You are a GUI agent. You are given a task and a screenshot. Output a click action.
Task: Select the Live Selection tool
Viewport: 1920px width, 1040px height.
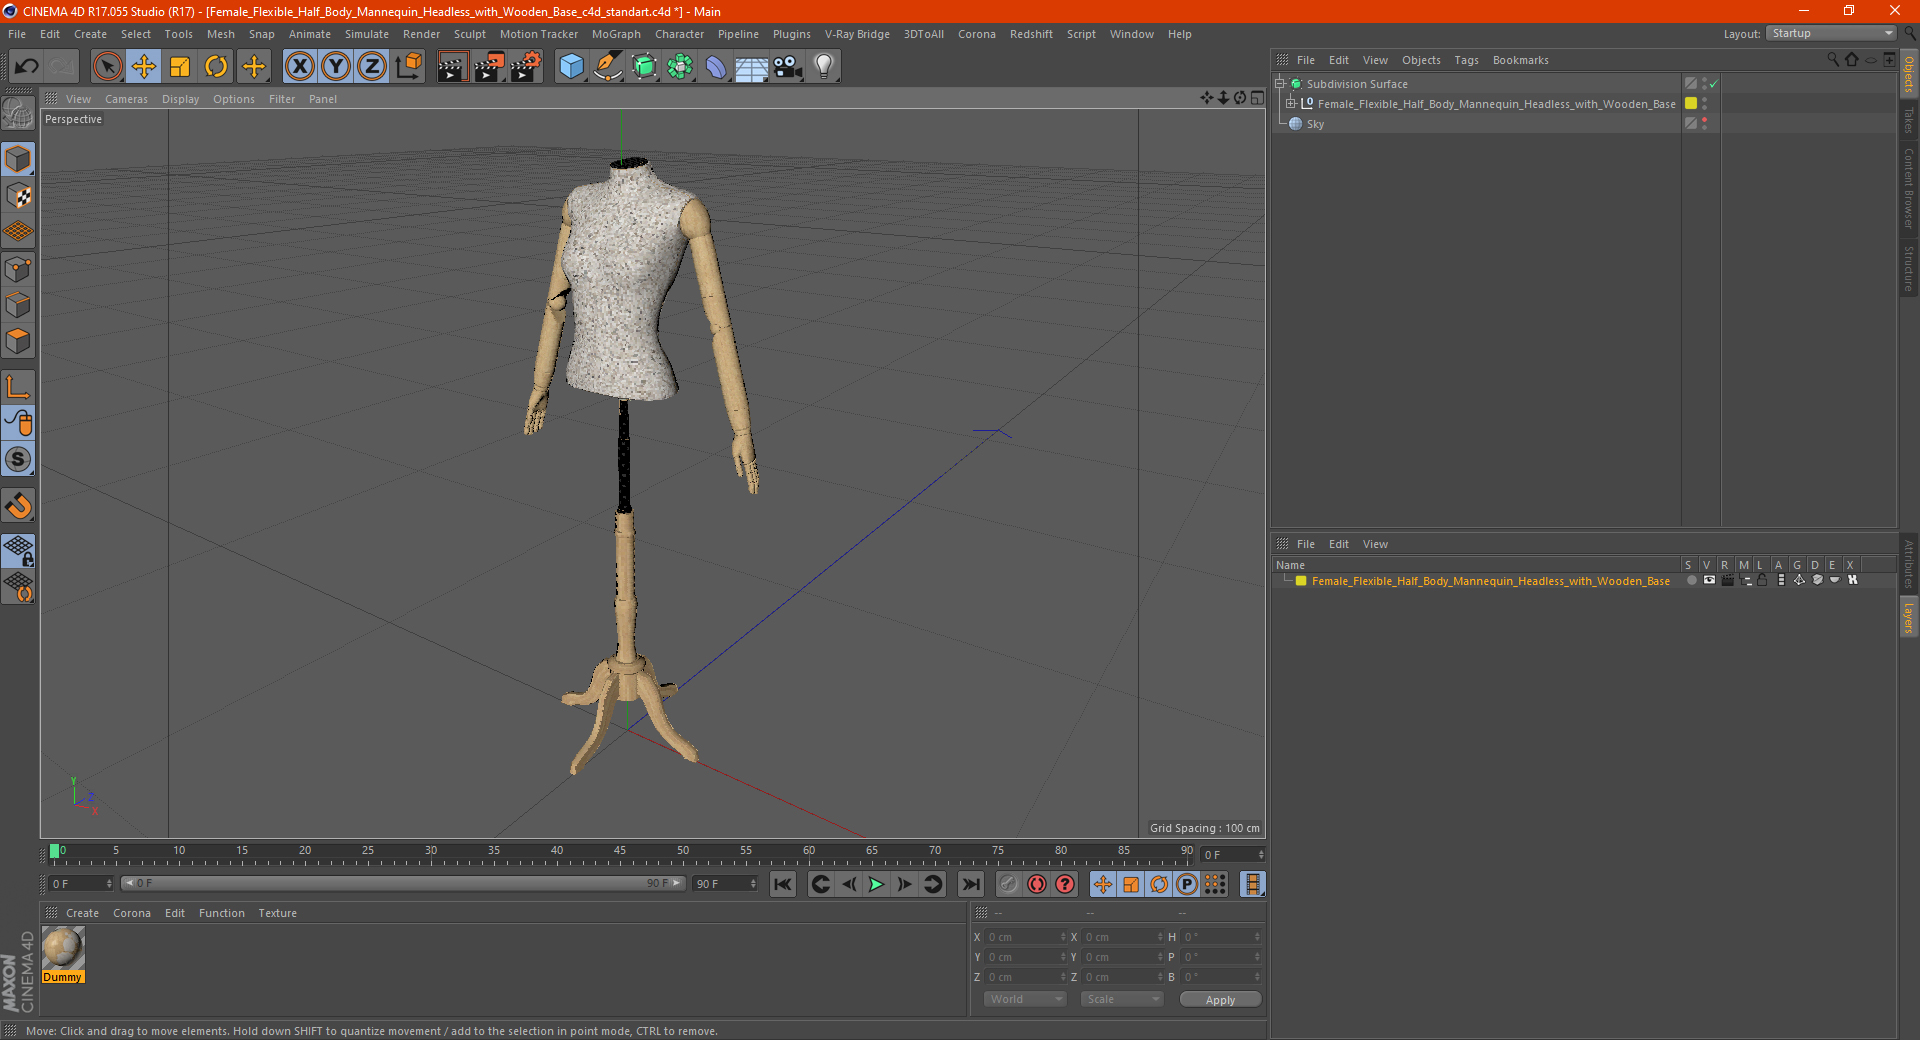point(107,67)
